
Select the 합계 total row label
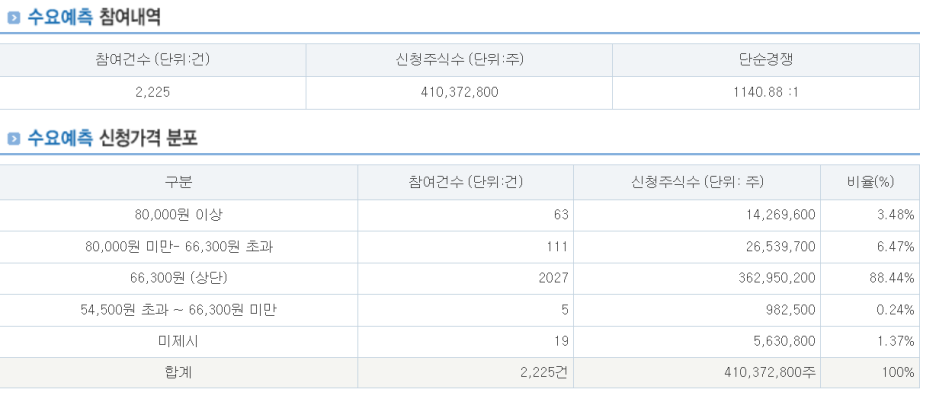pyautogui.click(x=178, y=373)
